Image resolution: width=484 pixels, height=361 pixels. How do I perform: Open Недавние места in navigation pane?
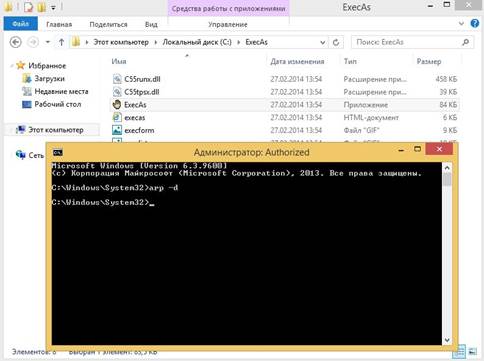pos(61,91)
